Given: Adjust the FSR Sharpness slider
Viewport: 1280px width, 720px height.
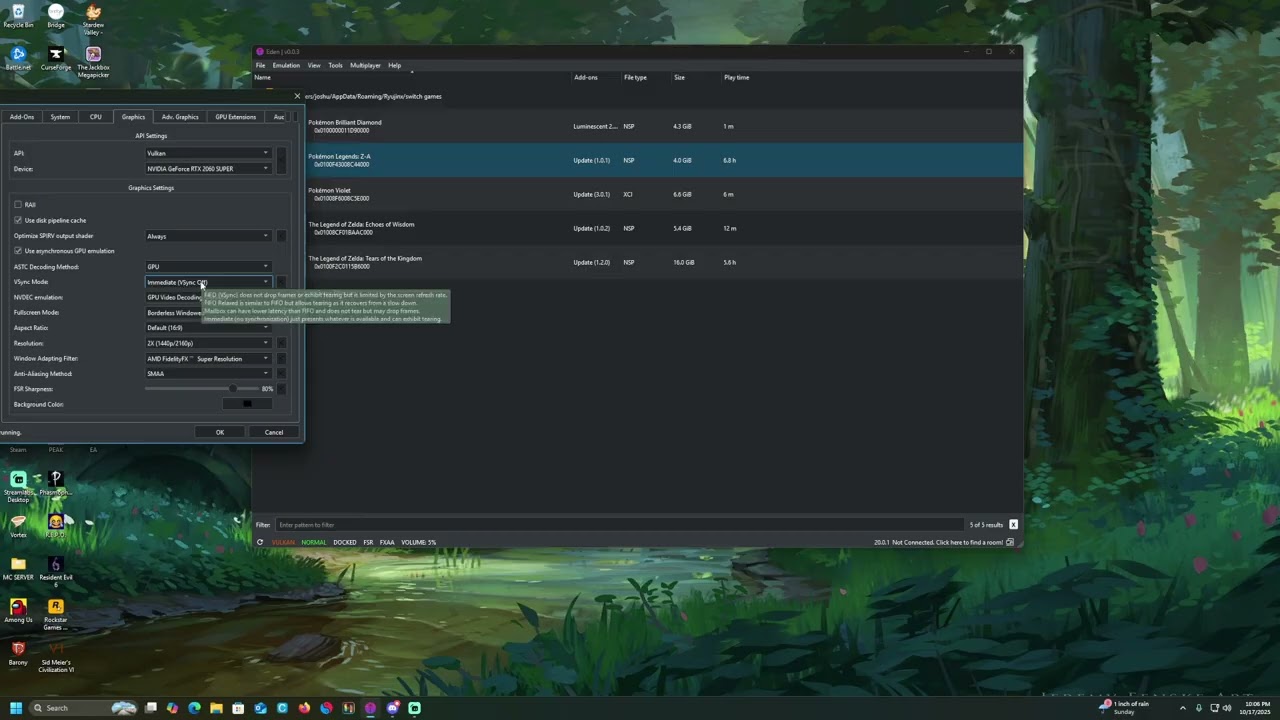Looking at the screenshot, I should pos(203,389).
